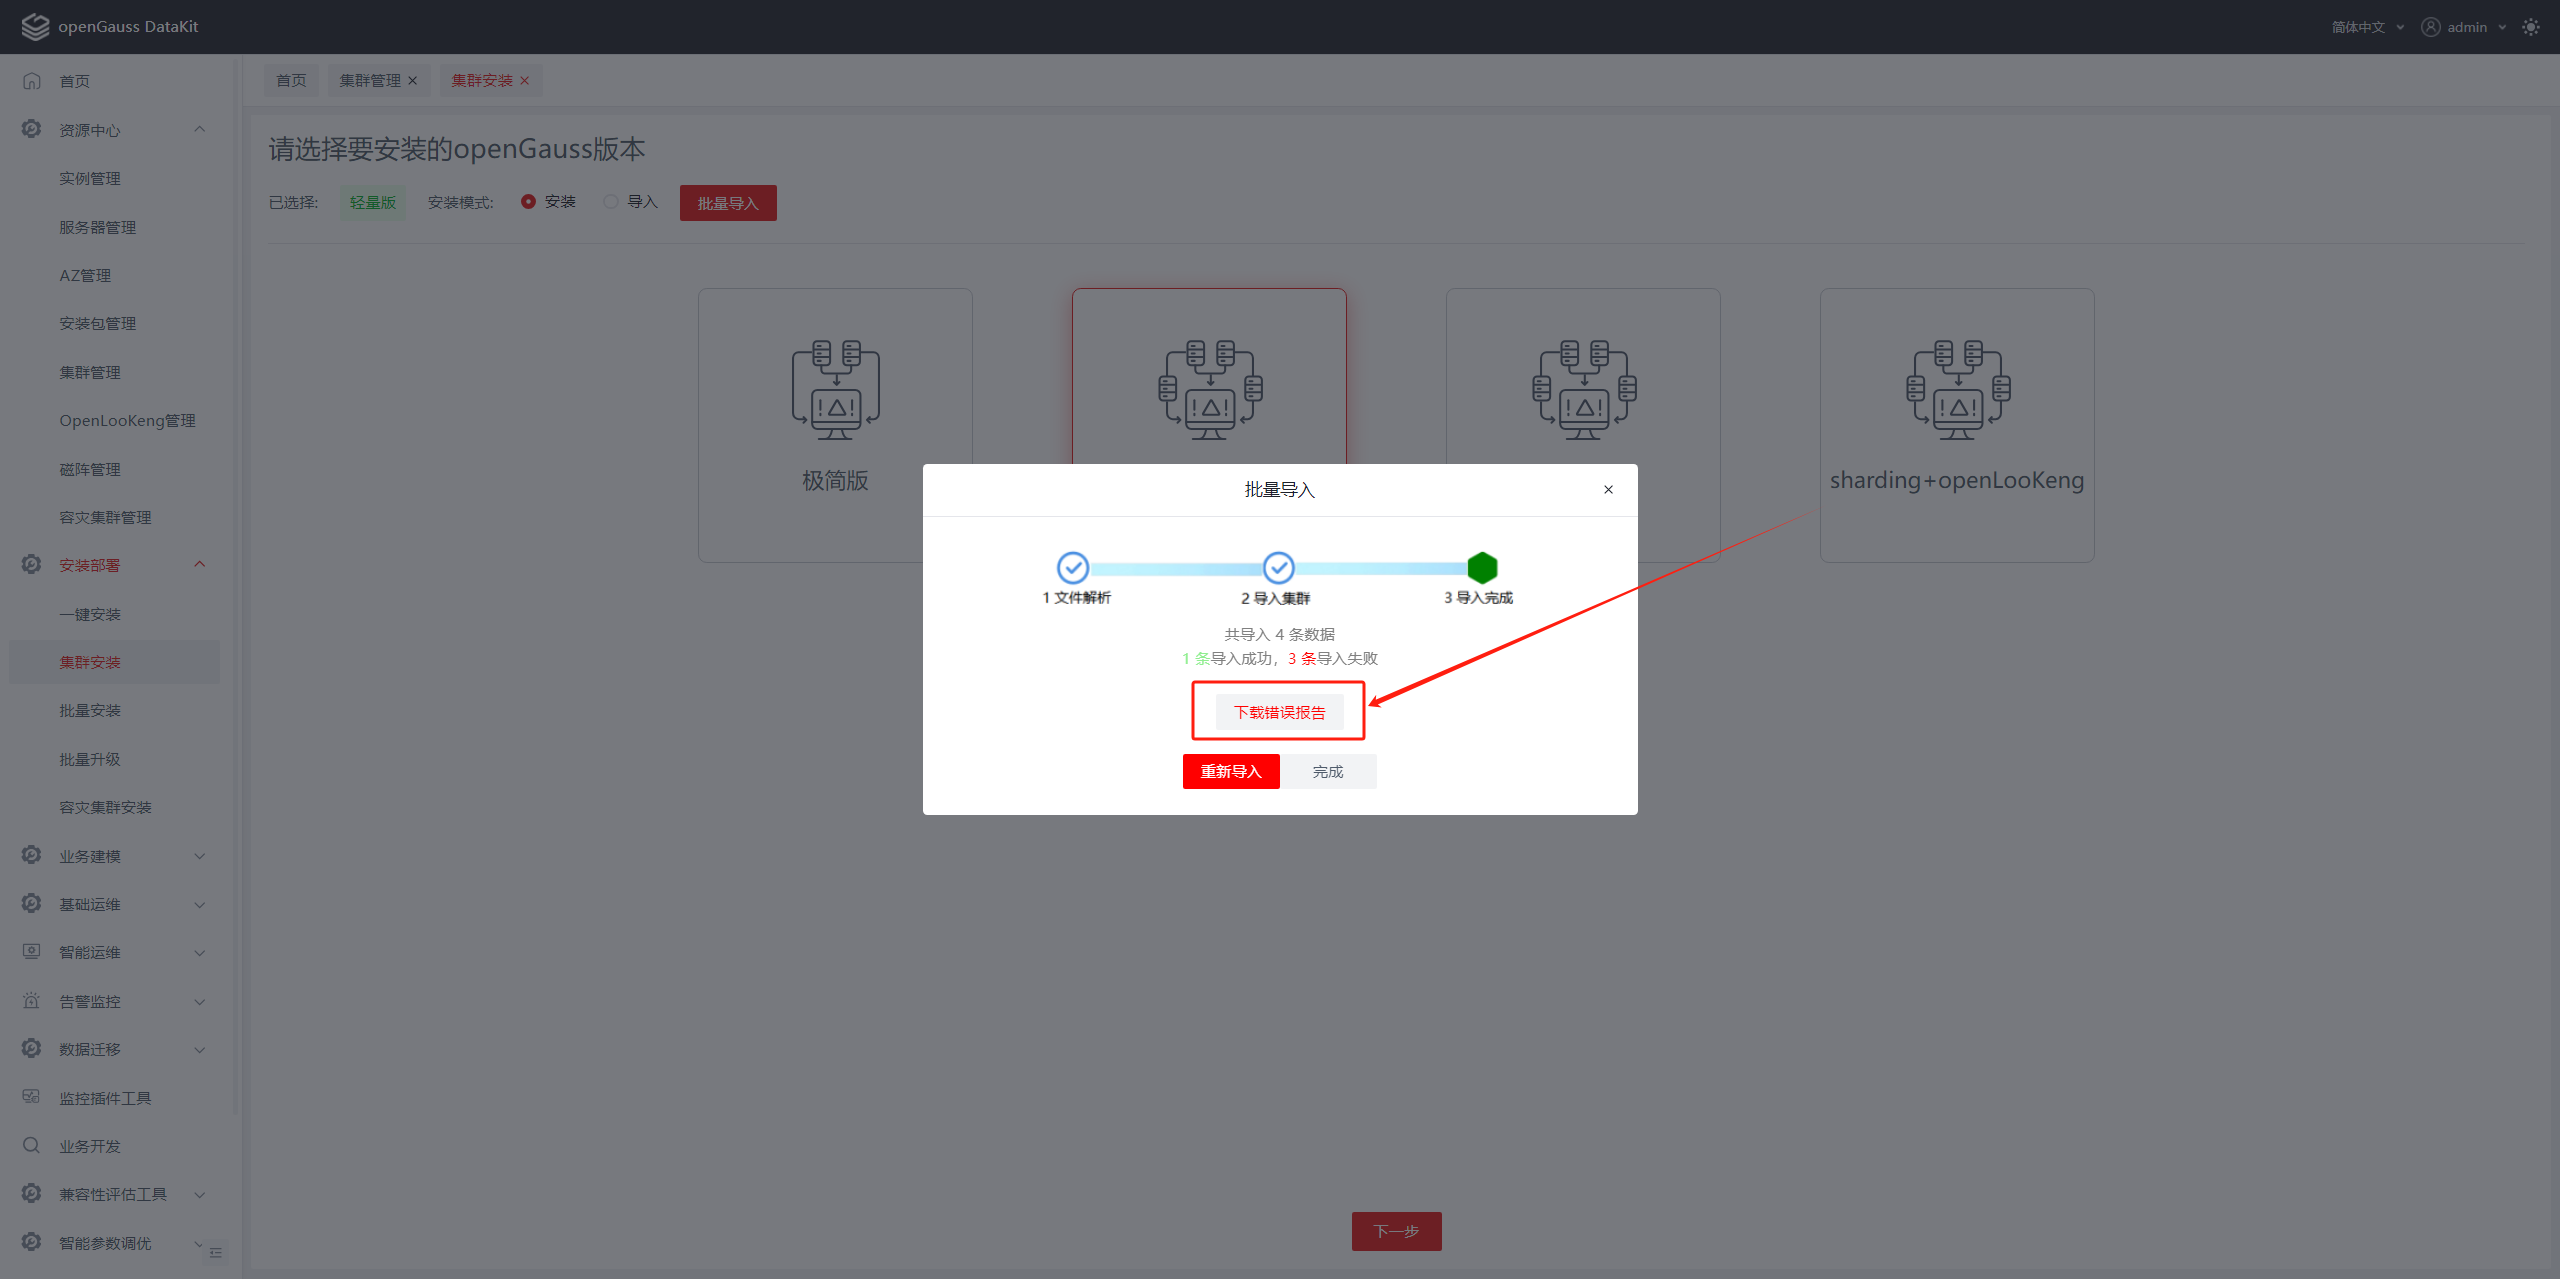Select the 安装 radio button
Viewport: 2560px width, 1279px height.
click(528, 202)
